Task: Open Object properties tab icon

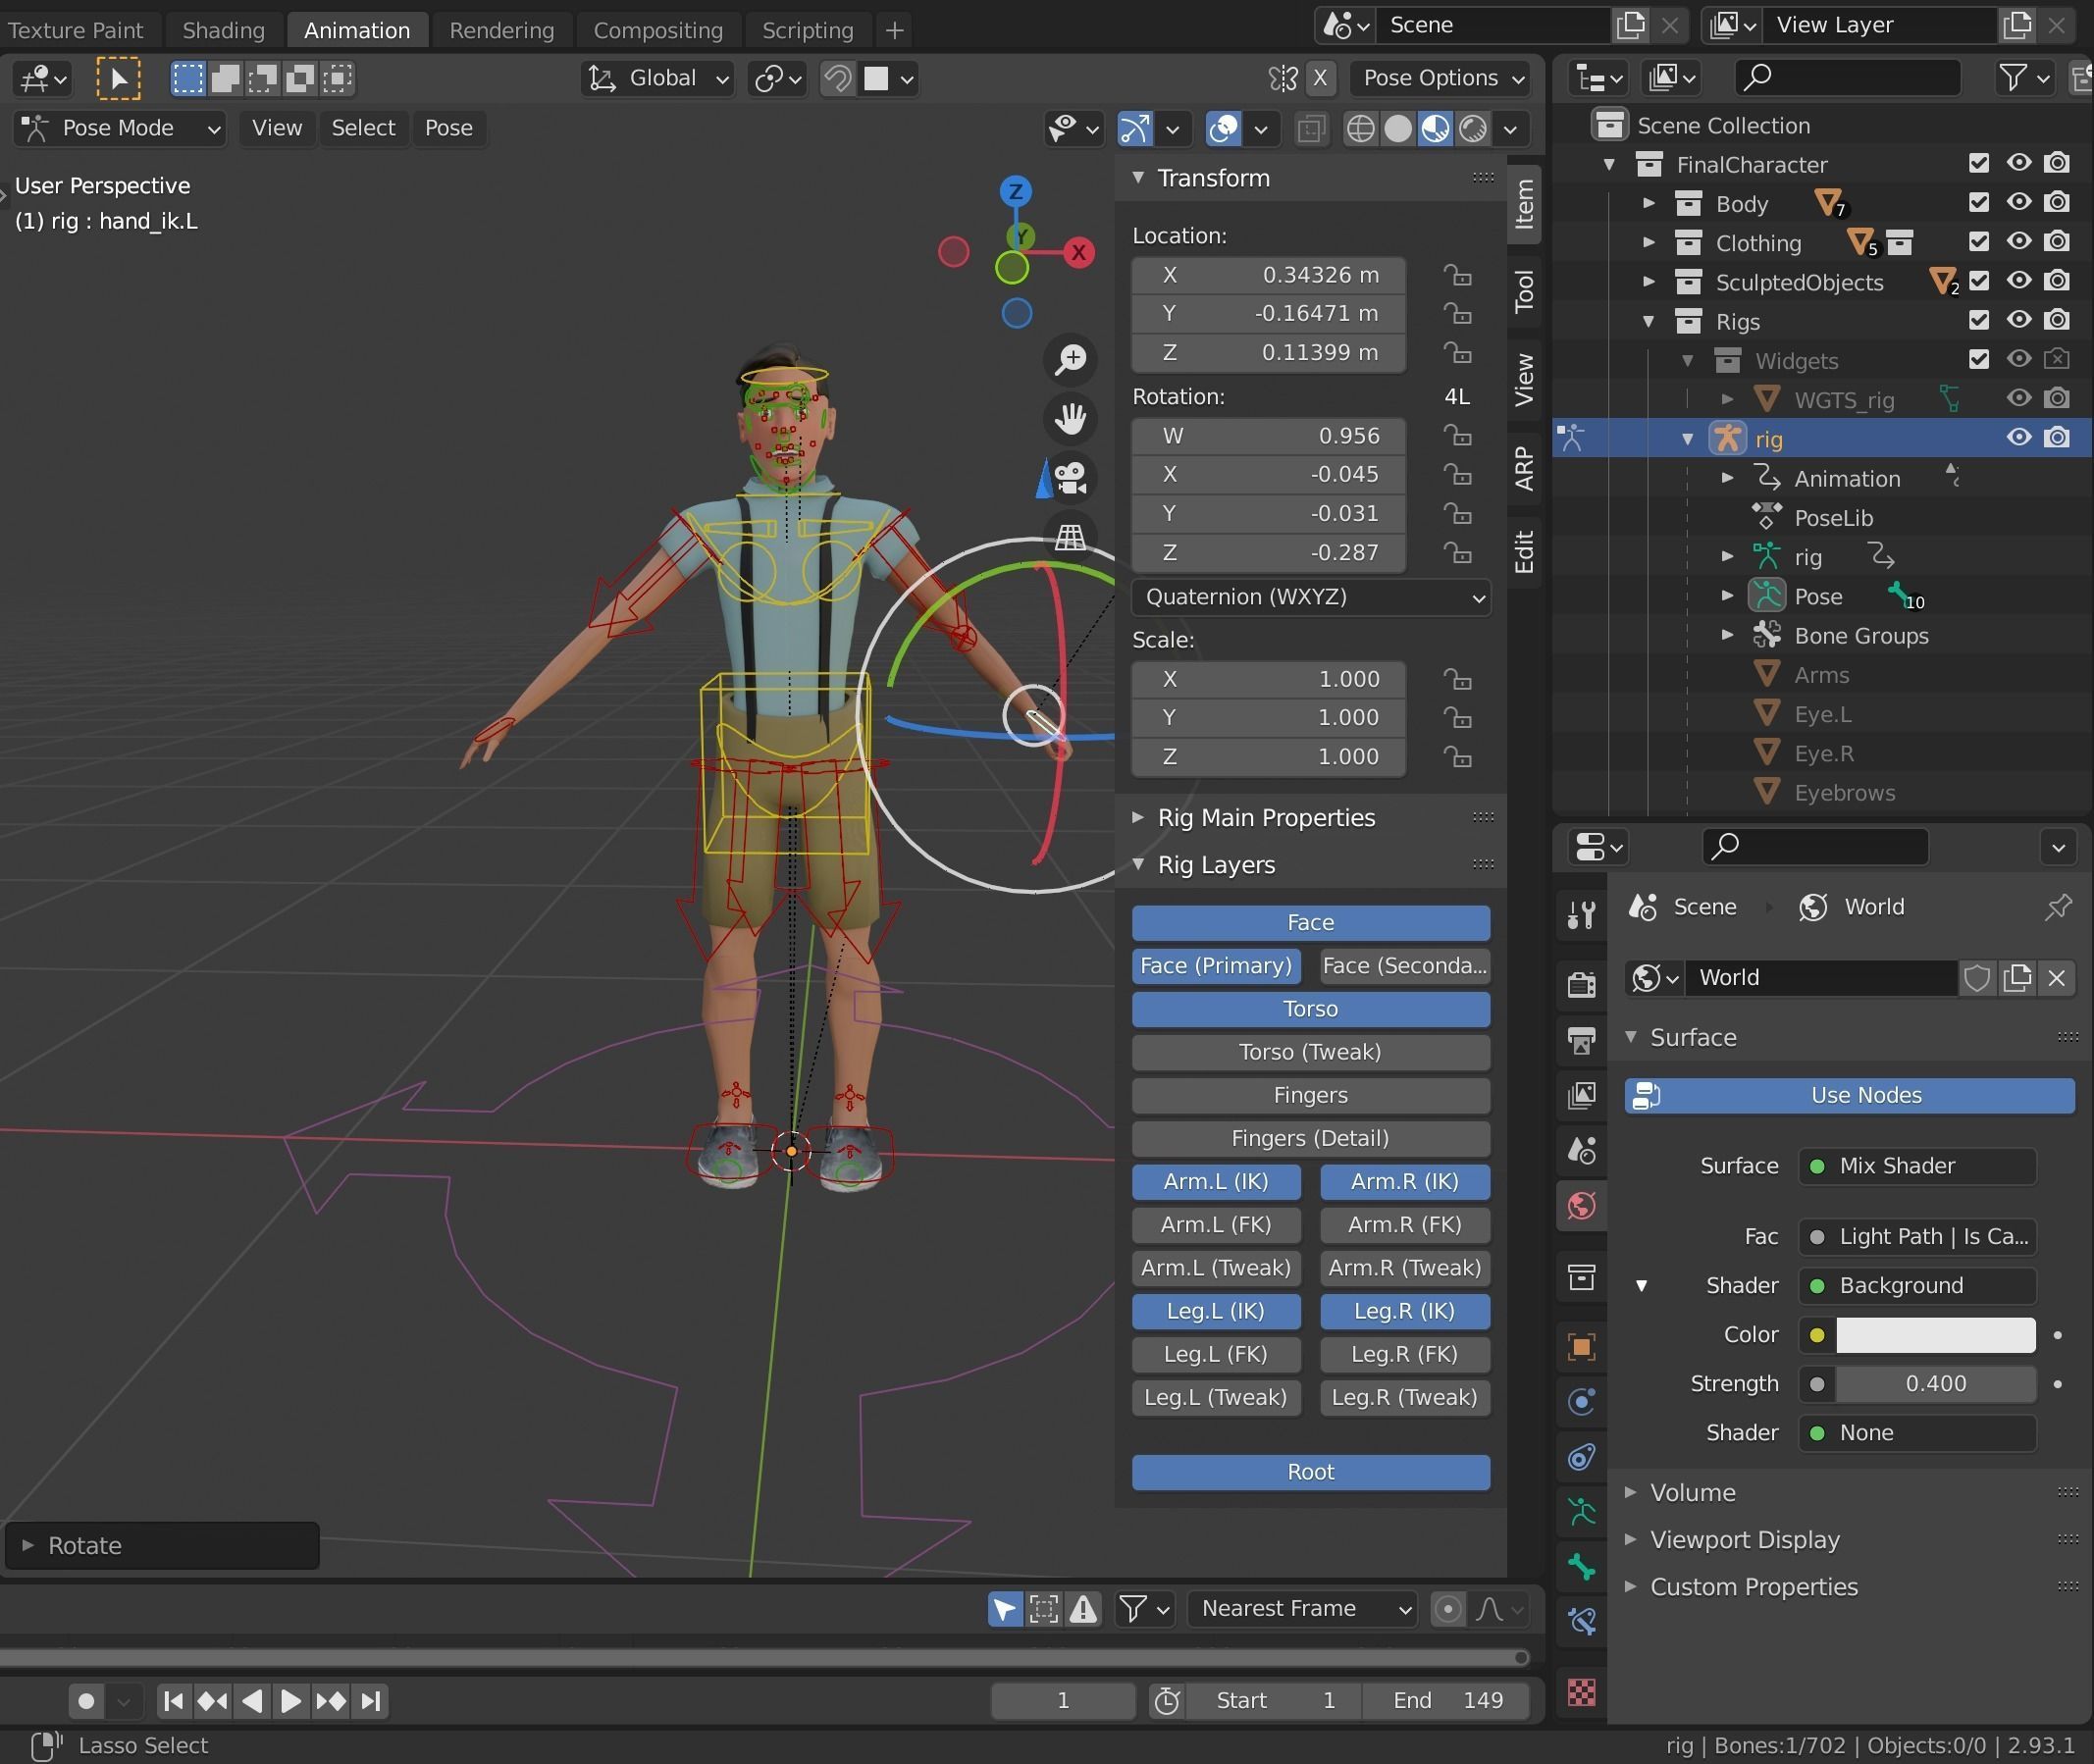Action: (x=1581, y=1347)
